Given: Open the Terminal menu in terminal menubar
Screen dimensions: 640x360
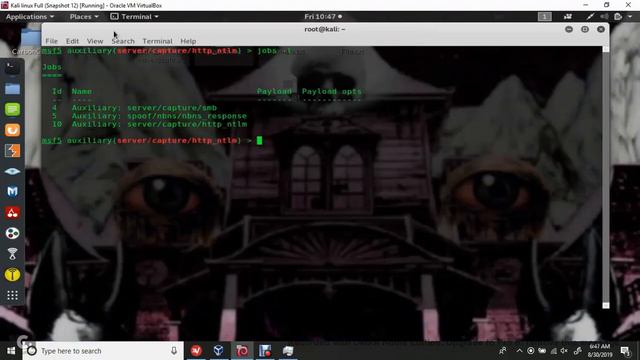Looking at the screenshot, I should coord(157,41).
